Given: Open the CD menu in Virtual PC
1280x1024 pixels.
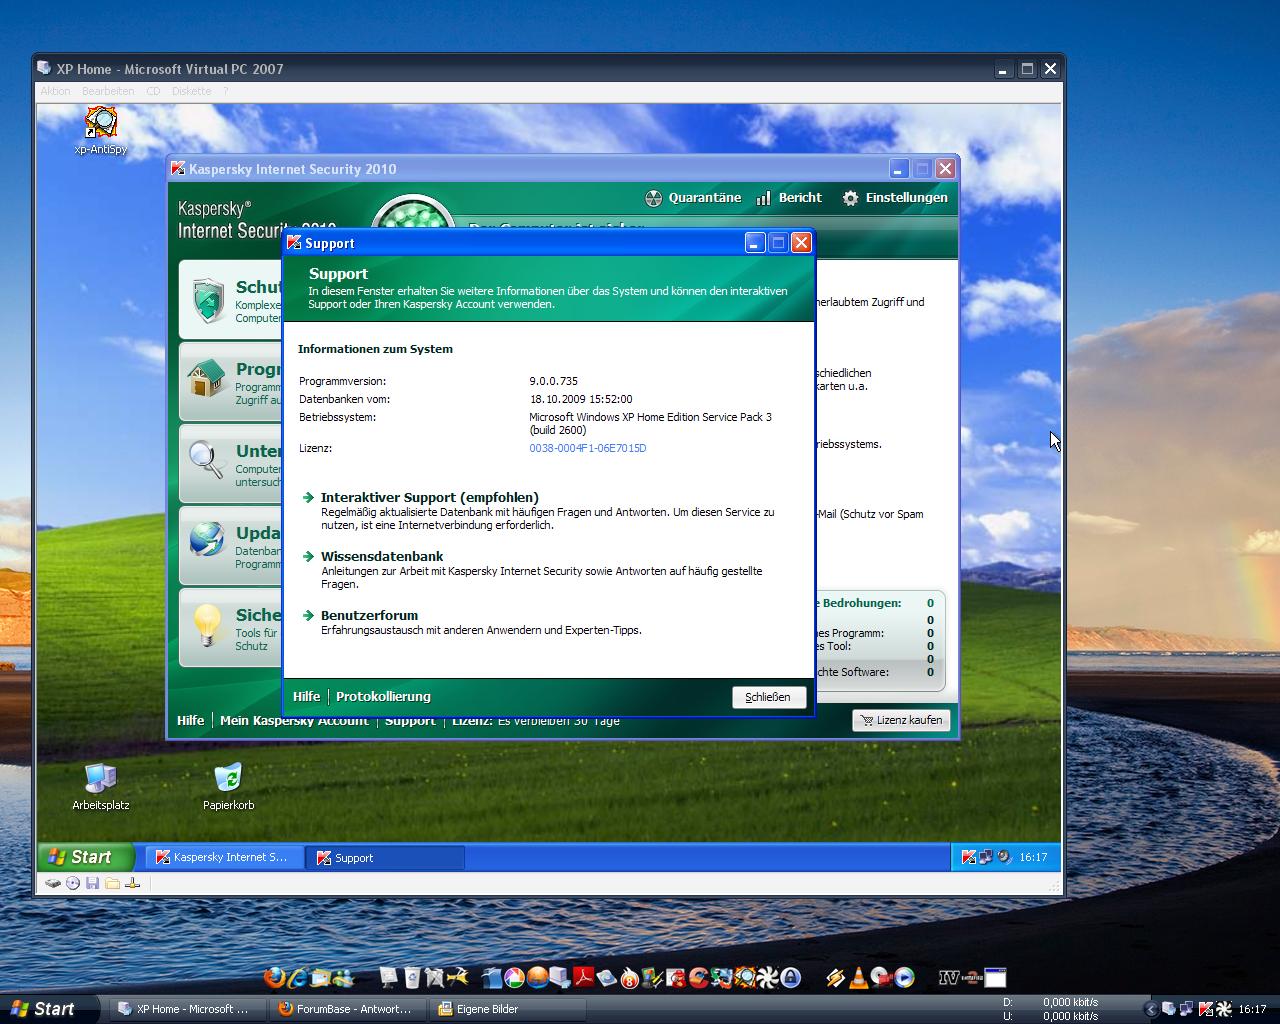Looking at the screenshot, I should (153, 91).
